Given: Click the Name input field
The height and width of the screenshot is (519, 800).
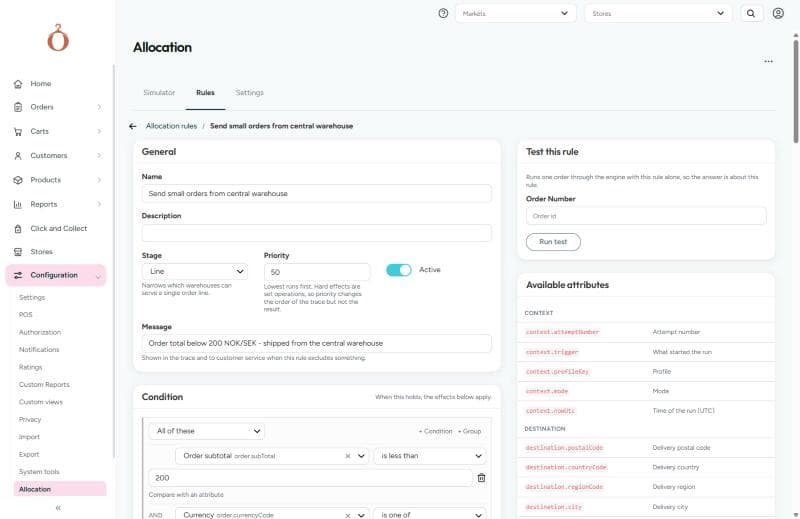Looking at the screenshot, I should coord(316,194).
